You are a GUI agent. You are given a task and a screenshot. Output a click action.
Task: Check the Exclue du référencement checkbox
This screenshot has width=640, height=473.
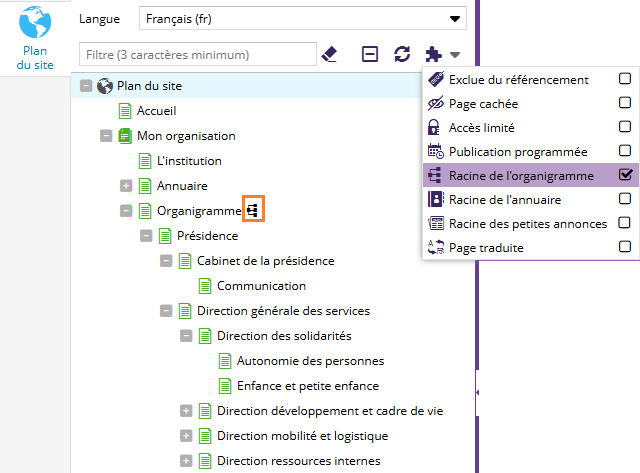[x=625, y=79]
